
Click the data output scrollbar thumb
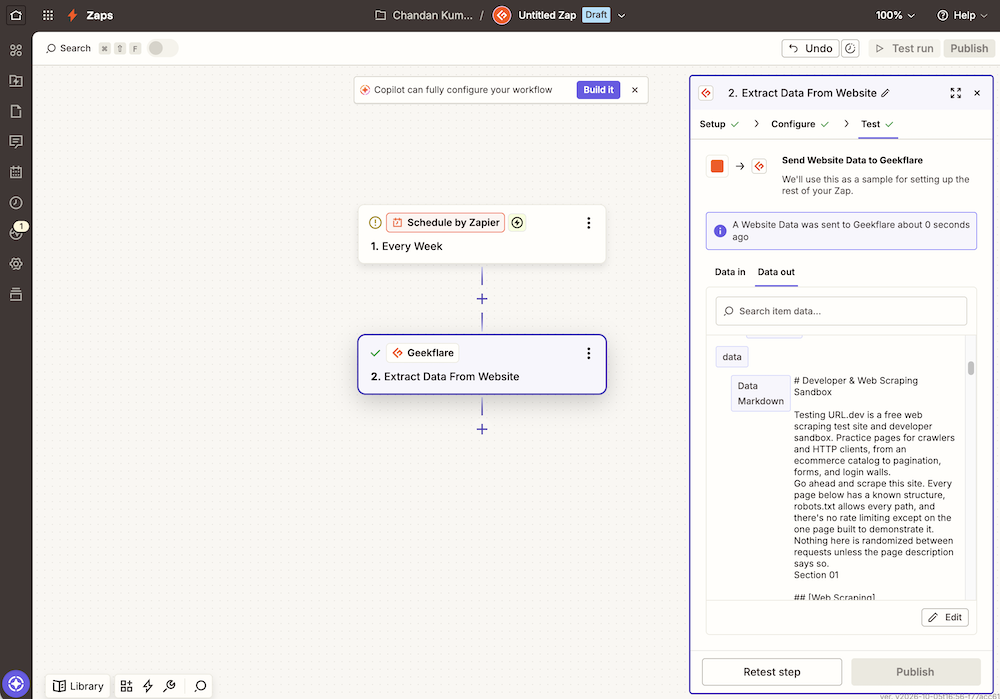click(x=971, y=368)
